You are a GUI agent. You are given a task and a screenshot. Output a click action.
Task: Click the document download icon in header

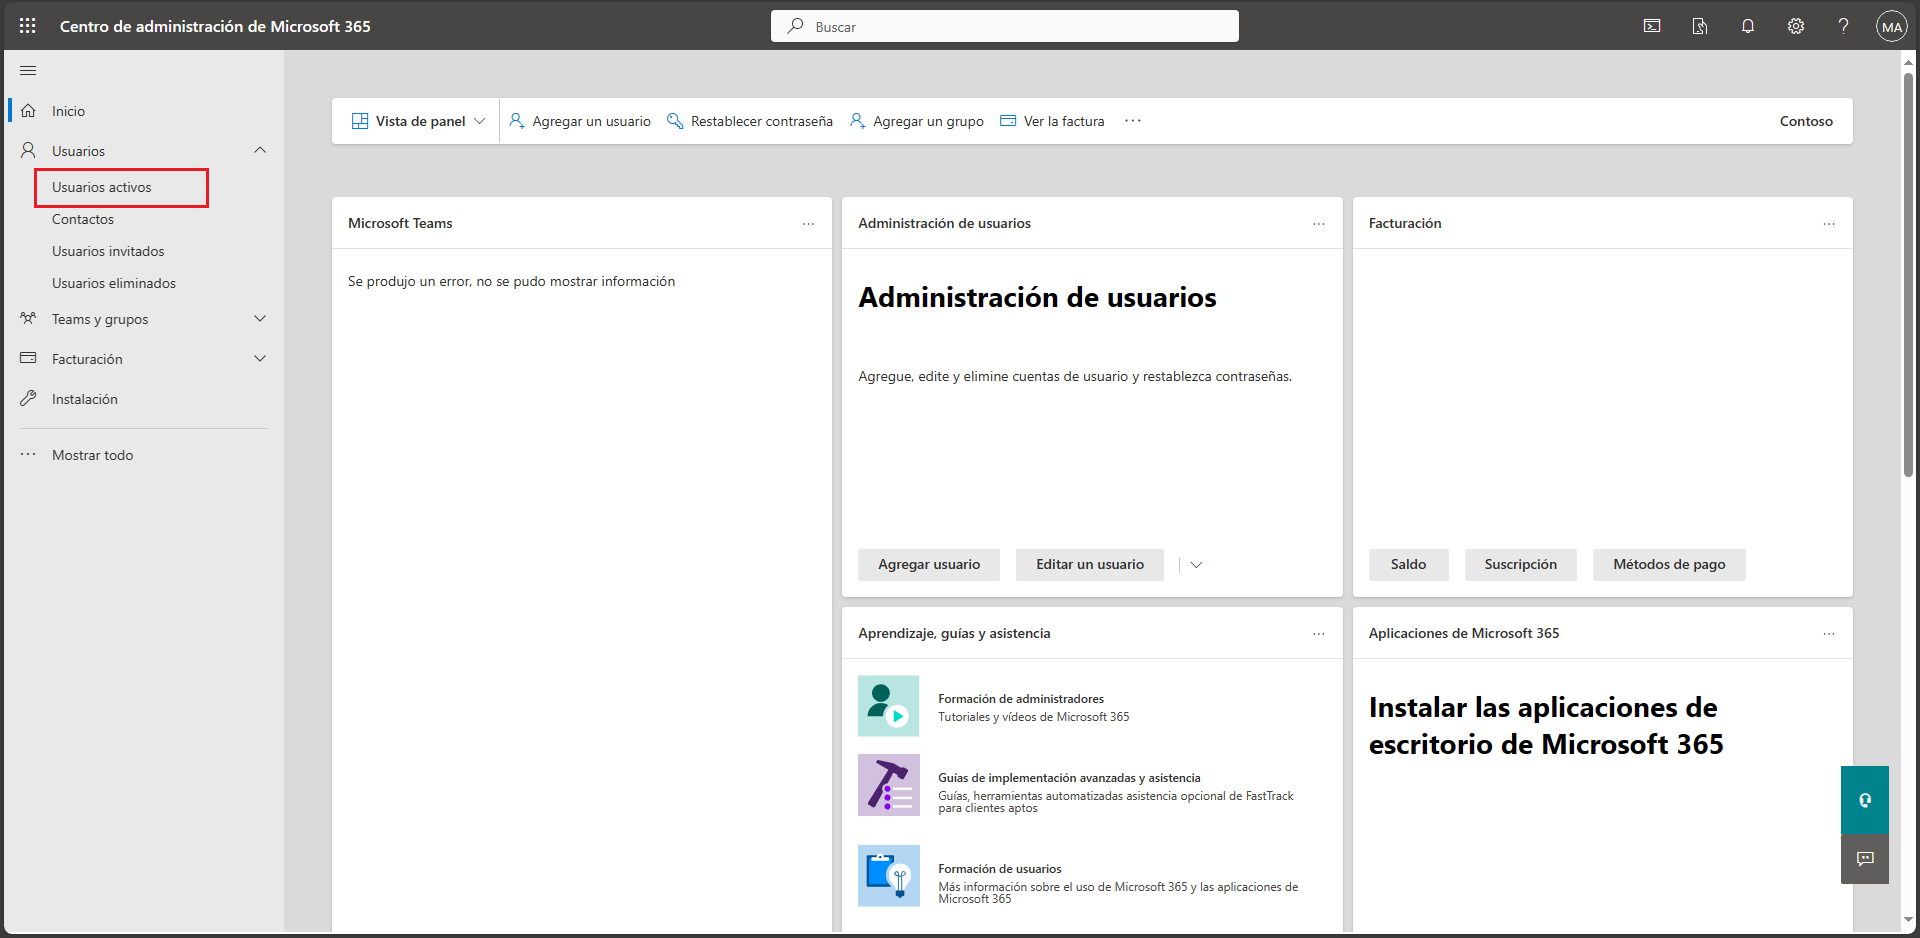[x=1700, y=26]
